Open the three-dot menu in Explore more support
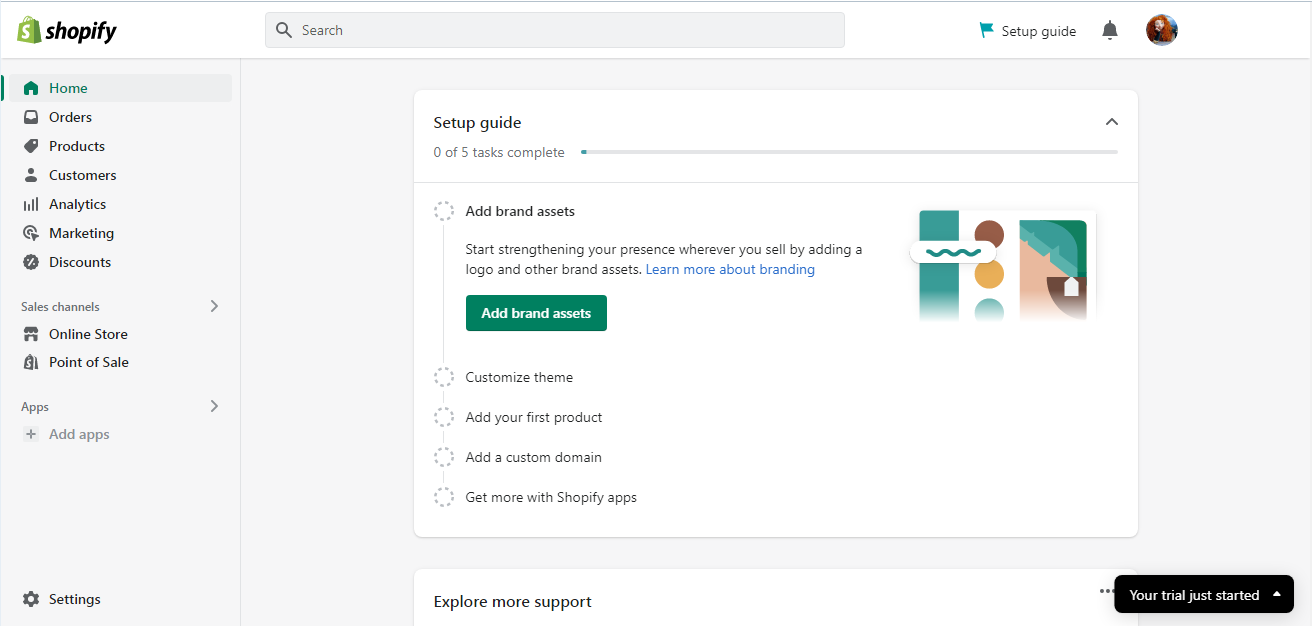 click(1106, 591)
